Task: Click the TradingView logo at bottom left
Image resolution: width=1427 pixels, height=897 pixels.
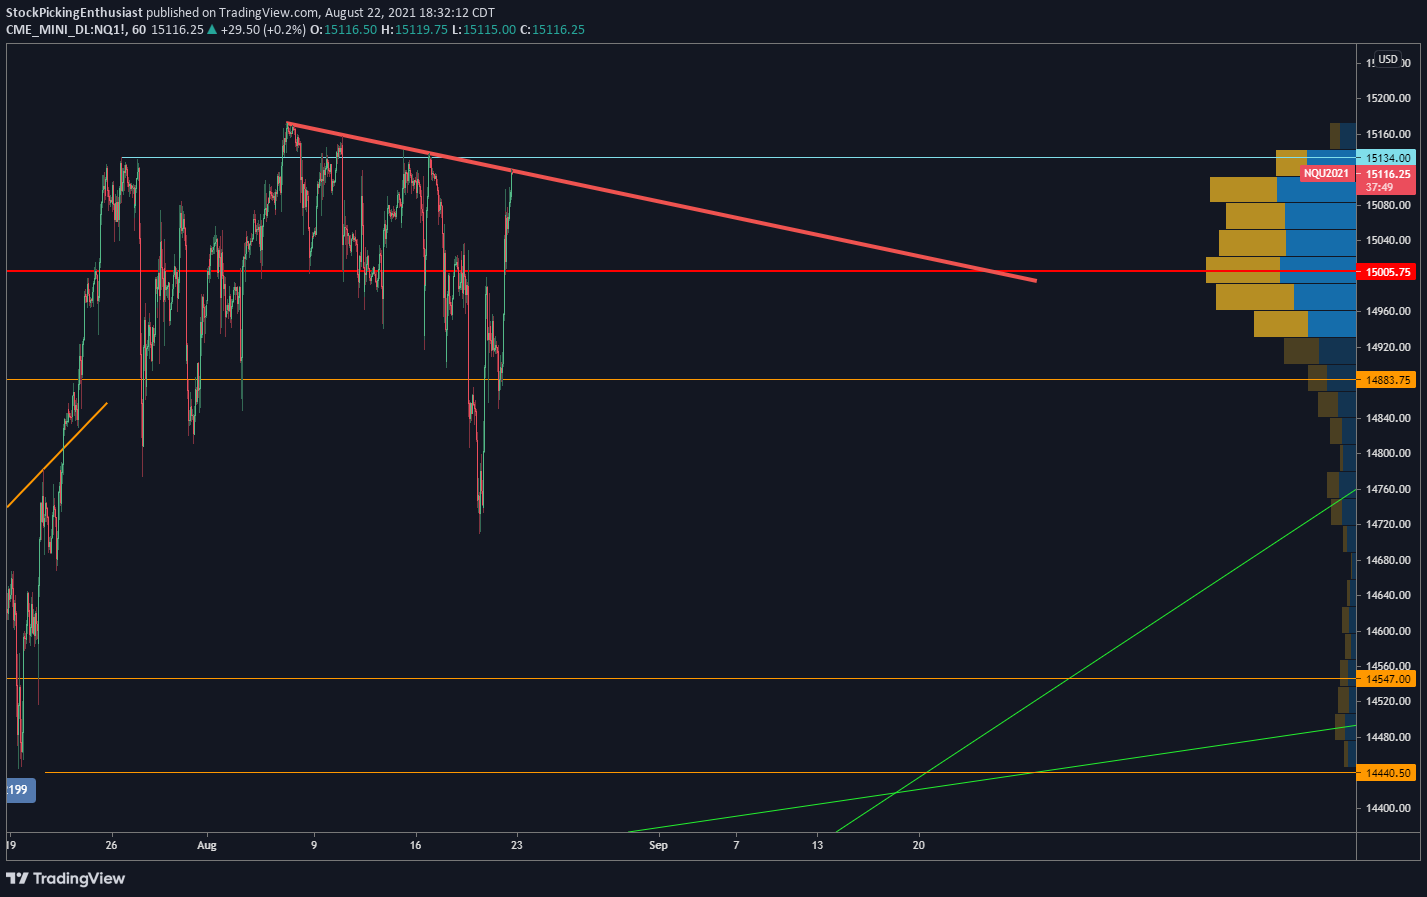Action: tap(66, 878)
